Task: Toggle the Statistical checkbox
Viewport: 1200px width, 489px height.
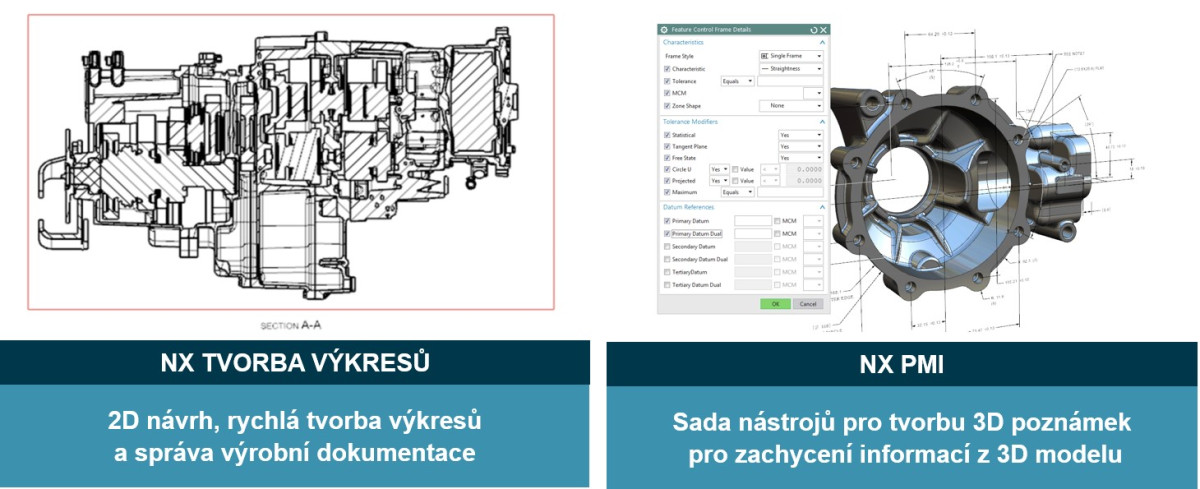Action: point(667,135)
